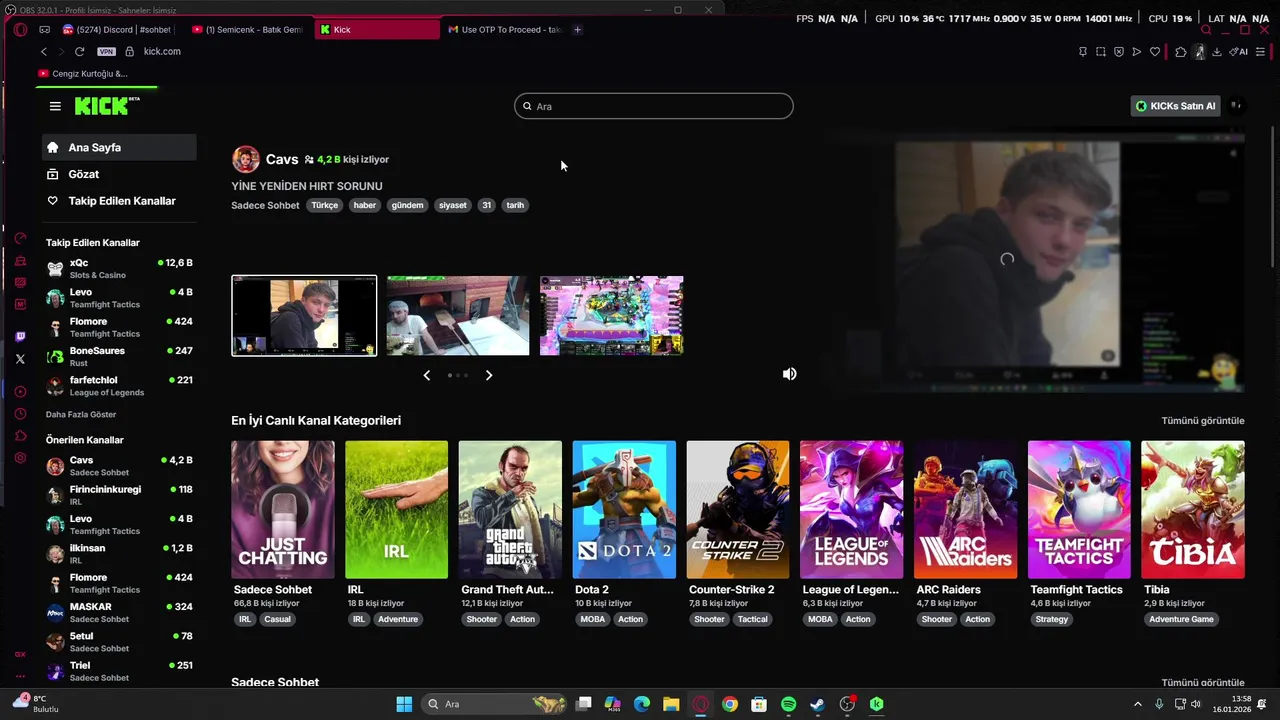Open File Explorer from taskbar
The width and height of the screenshot is (1280, 720).
pyautogui.click(x=671, y=704)
